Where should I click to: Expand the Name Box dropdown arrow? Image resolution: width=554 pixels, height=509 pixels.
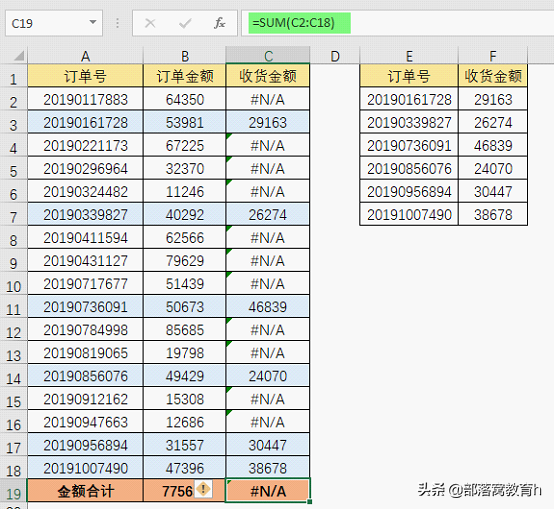coord(93,22)
